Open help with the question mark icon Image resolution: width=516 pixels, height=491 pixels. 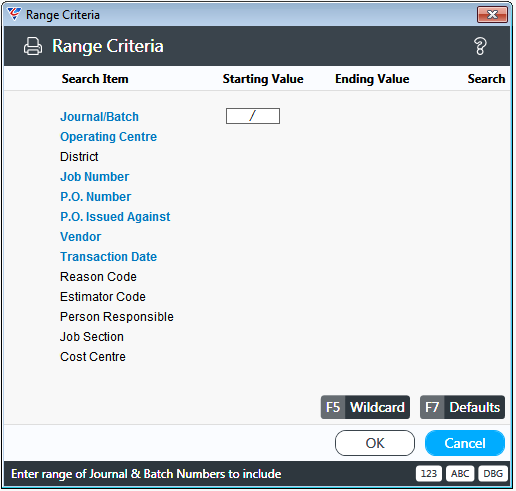tap(480, 46)
